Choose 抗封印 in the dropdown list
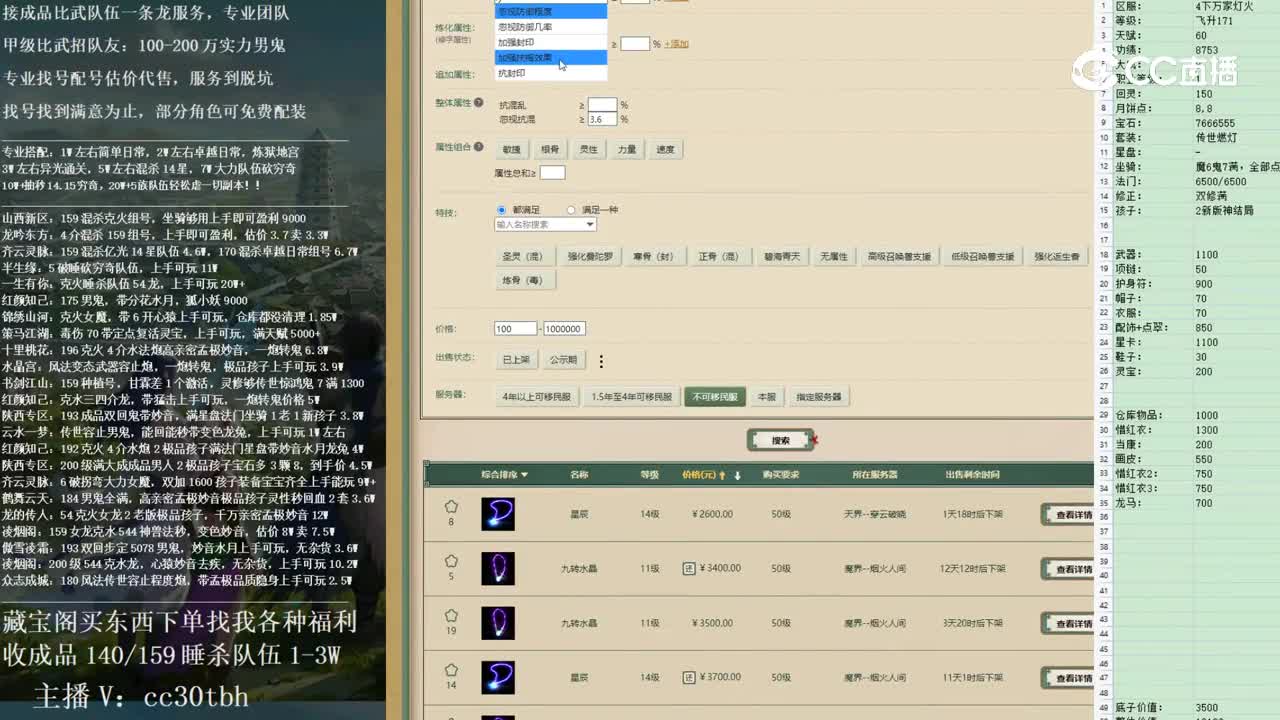This screenshot has height=720, width=1280. click(551, 73)
